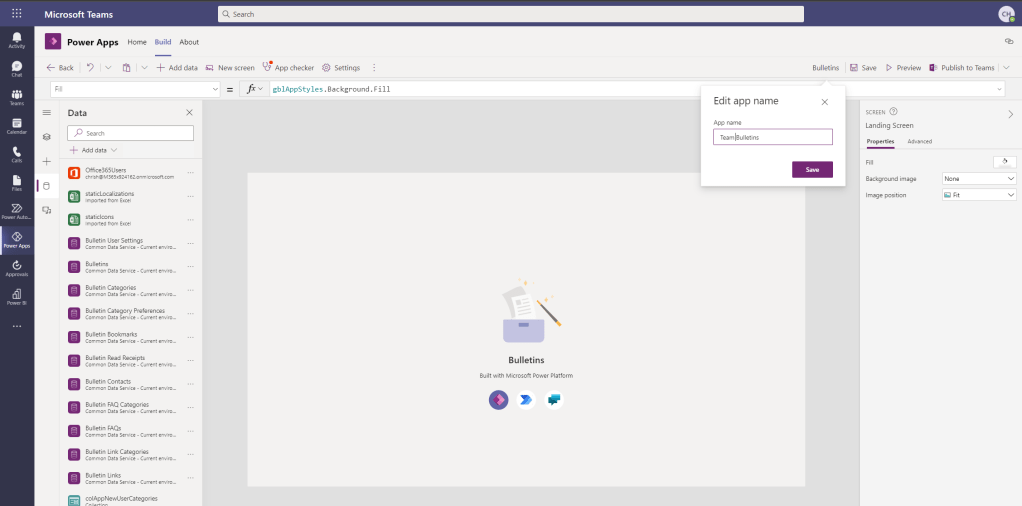Open Power Automate in Teams sidebar
The image size is (1022, 506).
[x=17, y=210]
